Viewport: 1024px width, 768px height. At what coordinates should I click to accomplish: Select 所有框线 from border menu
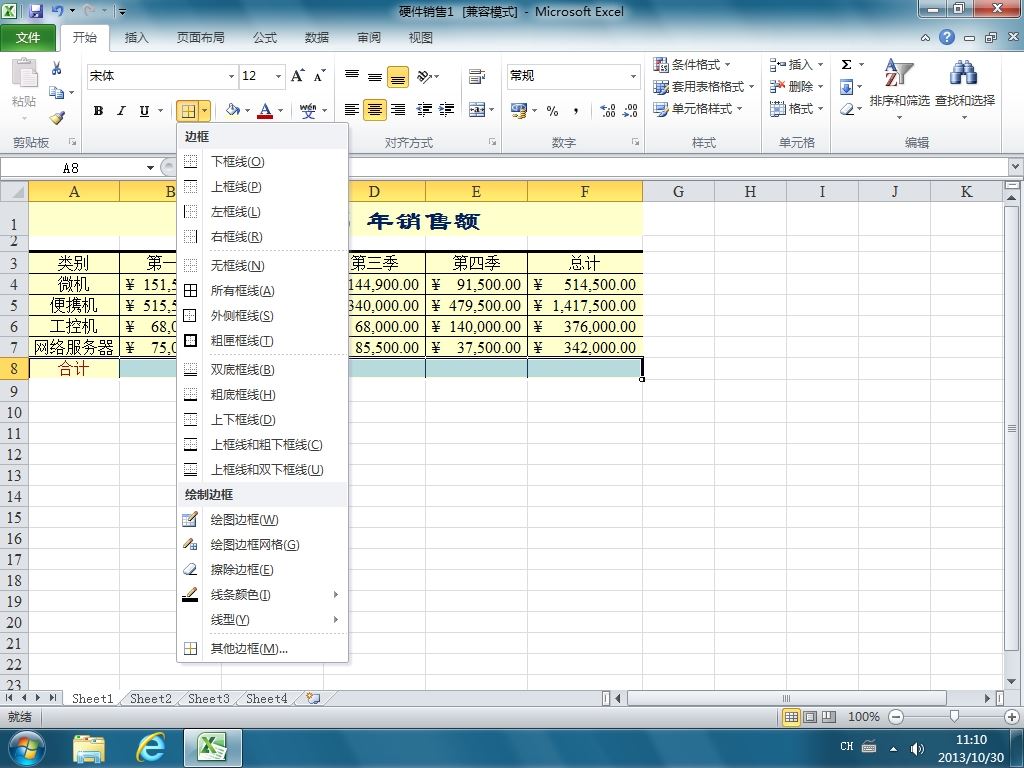point(263,291)
